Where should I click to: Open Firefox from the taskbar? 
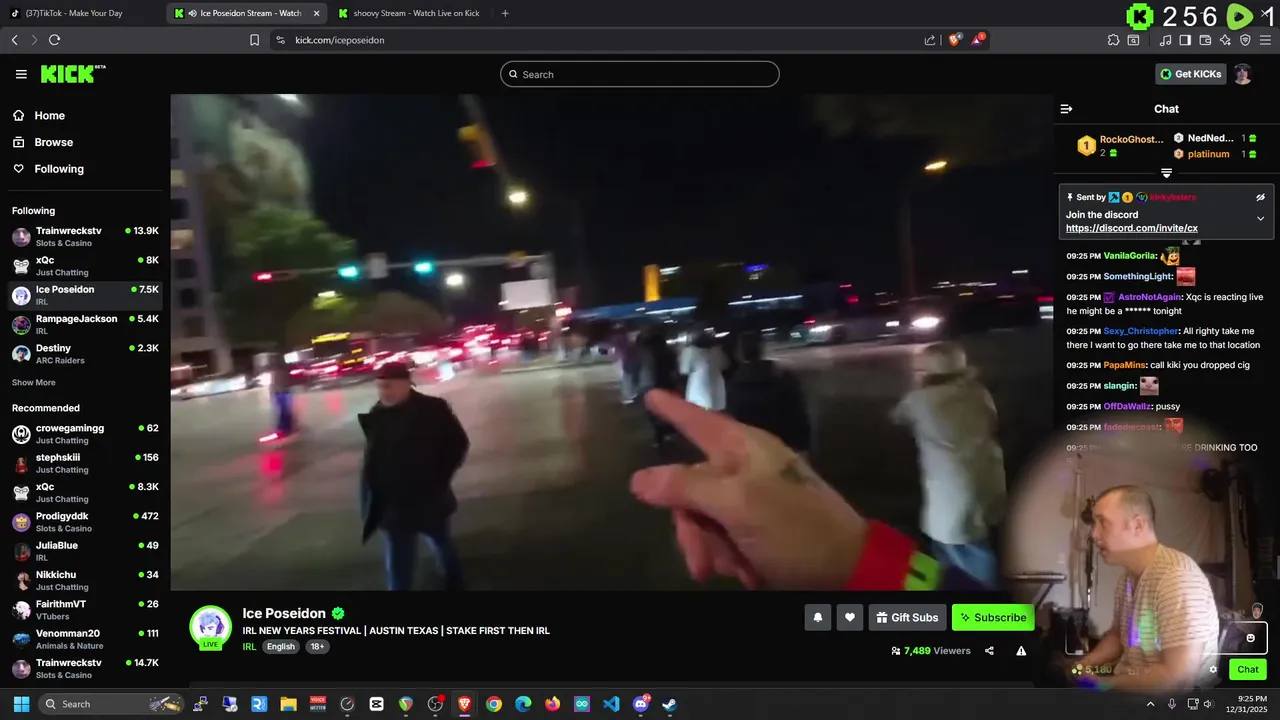pyautogui.click(x=552, y=704)
